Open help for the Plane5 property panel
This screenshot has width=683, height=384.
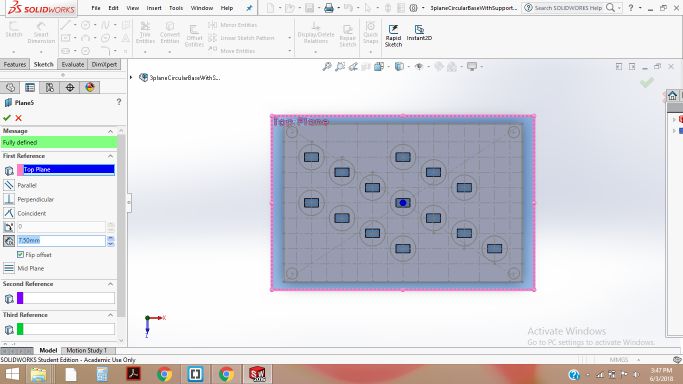[119, 102]
